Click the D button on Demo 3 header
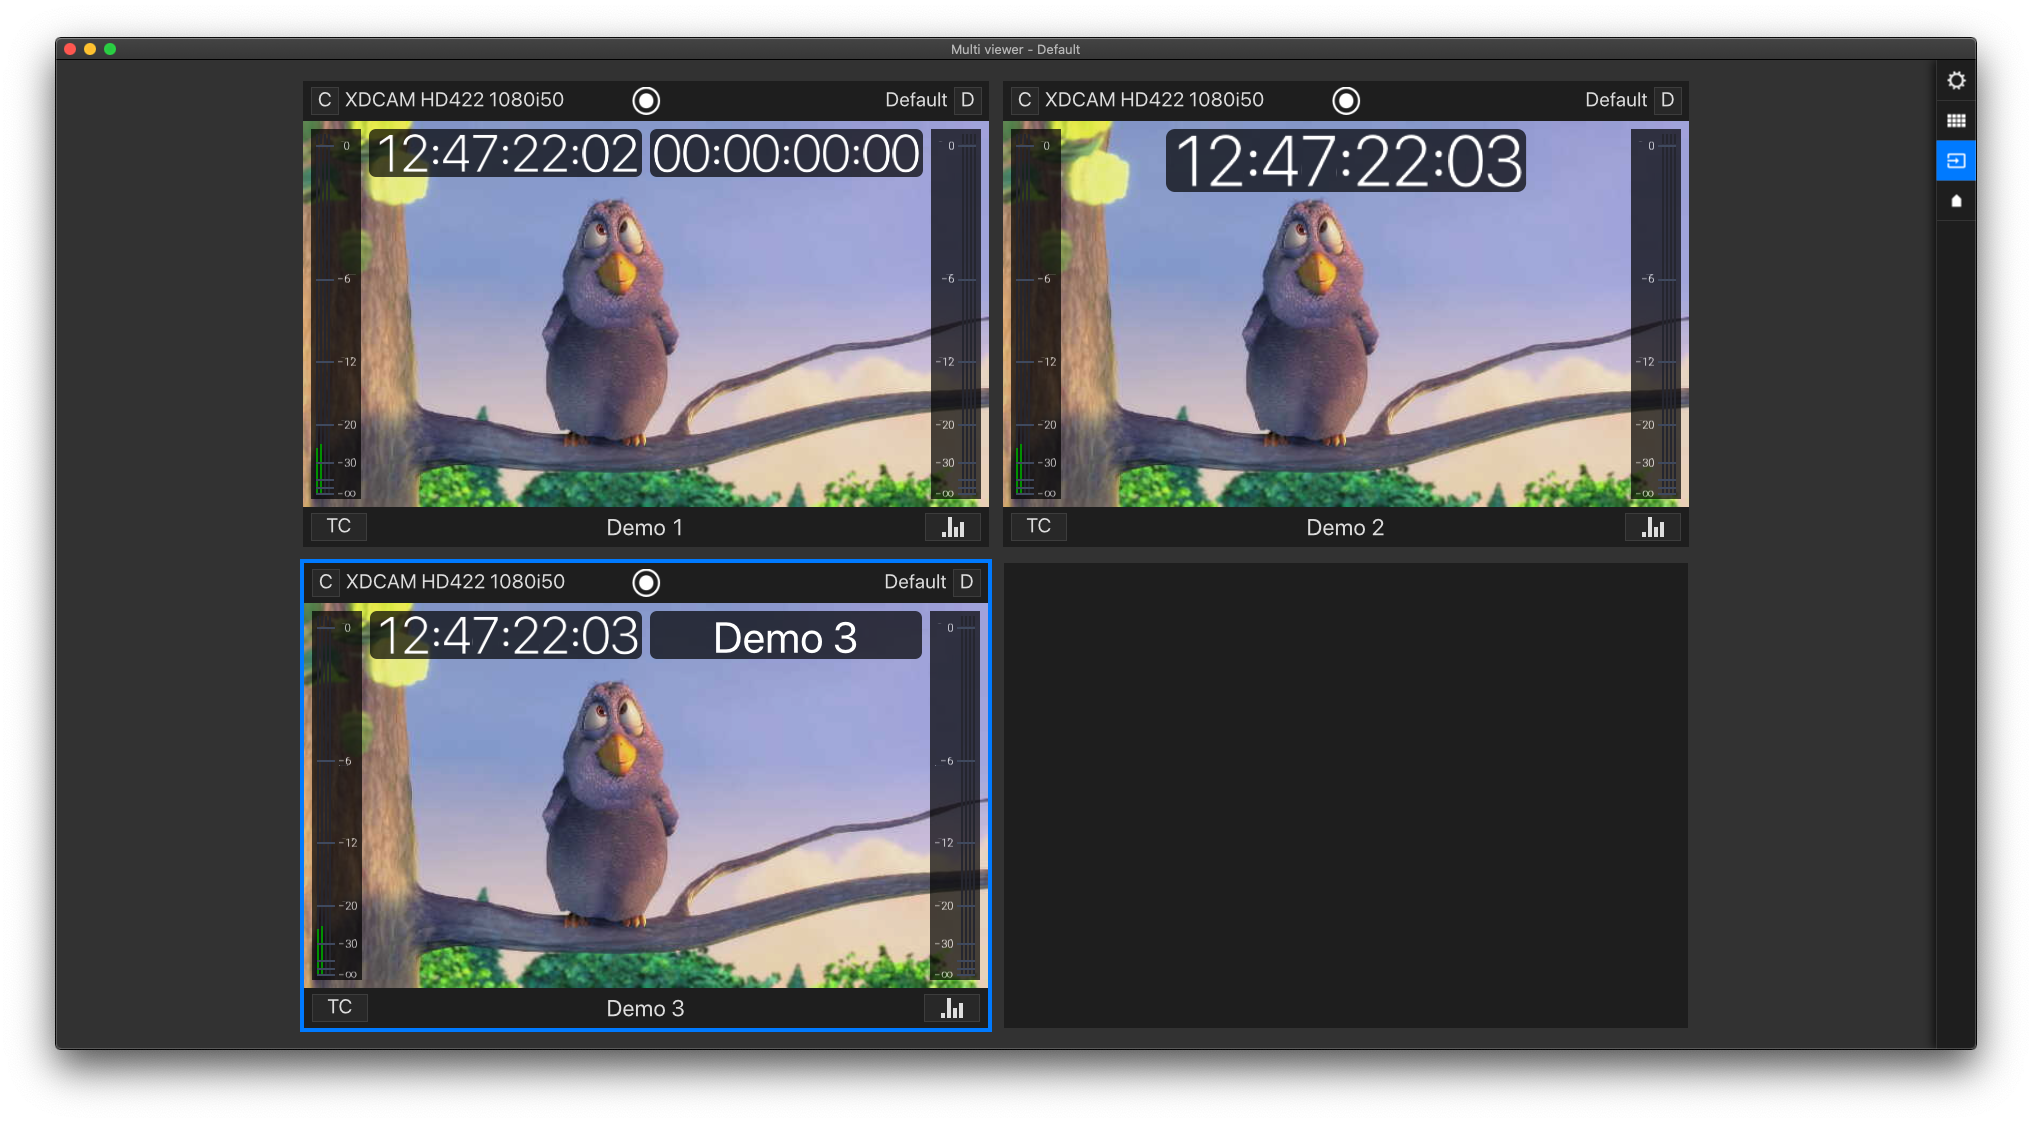Viewport: 2032px width, 1123px height. [x=966, y=582]
